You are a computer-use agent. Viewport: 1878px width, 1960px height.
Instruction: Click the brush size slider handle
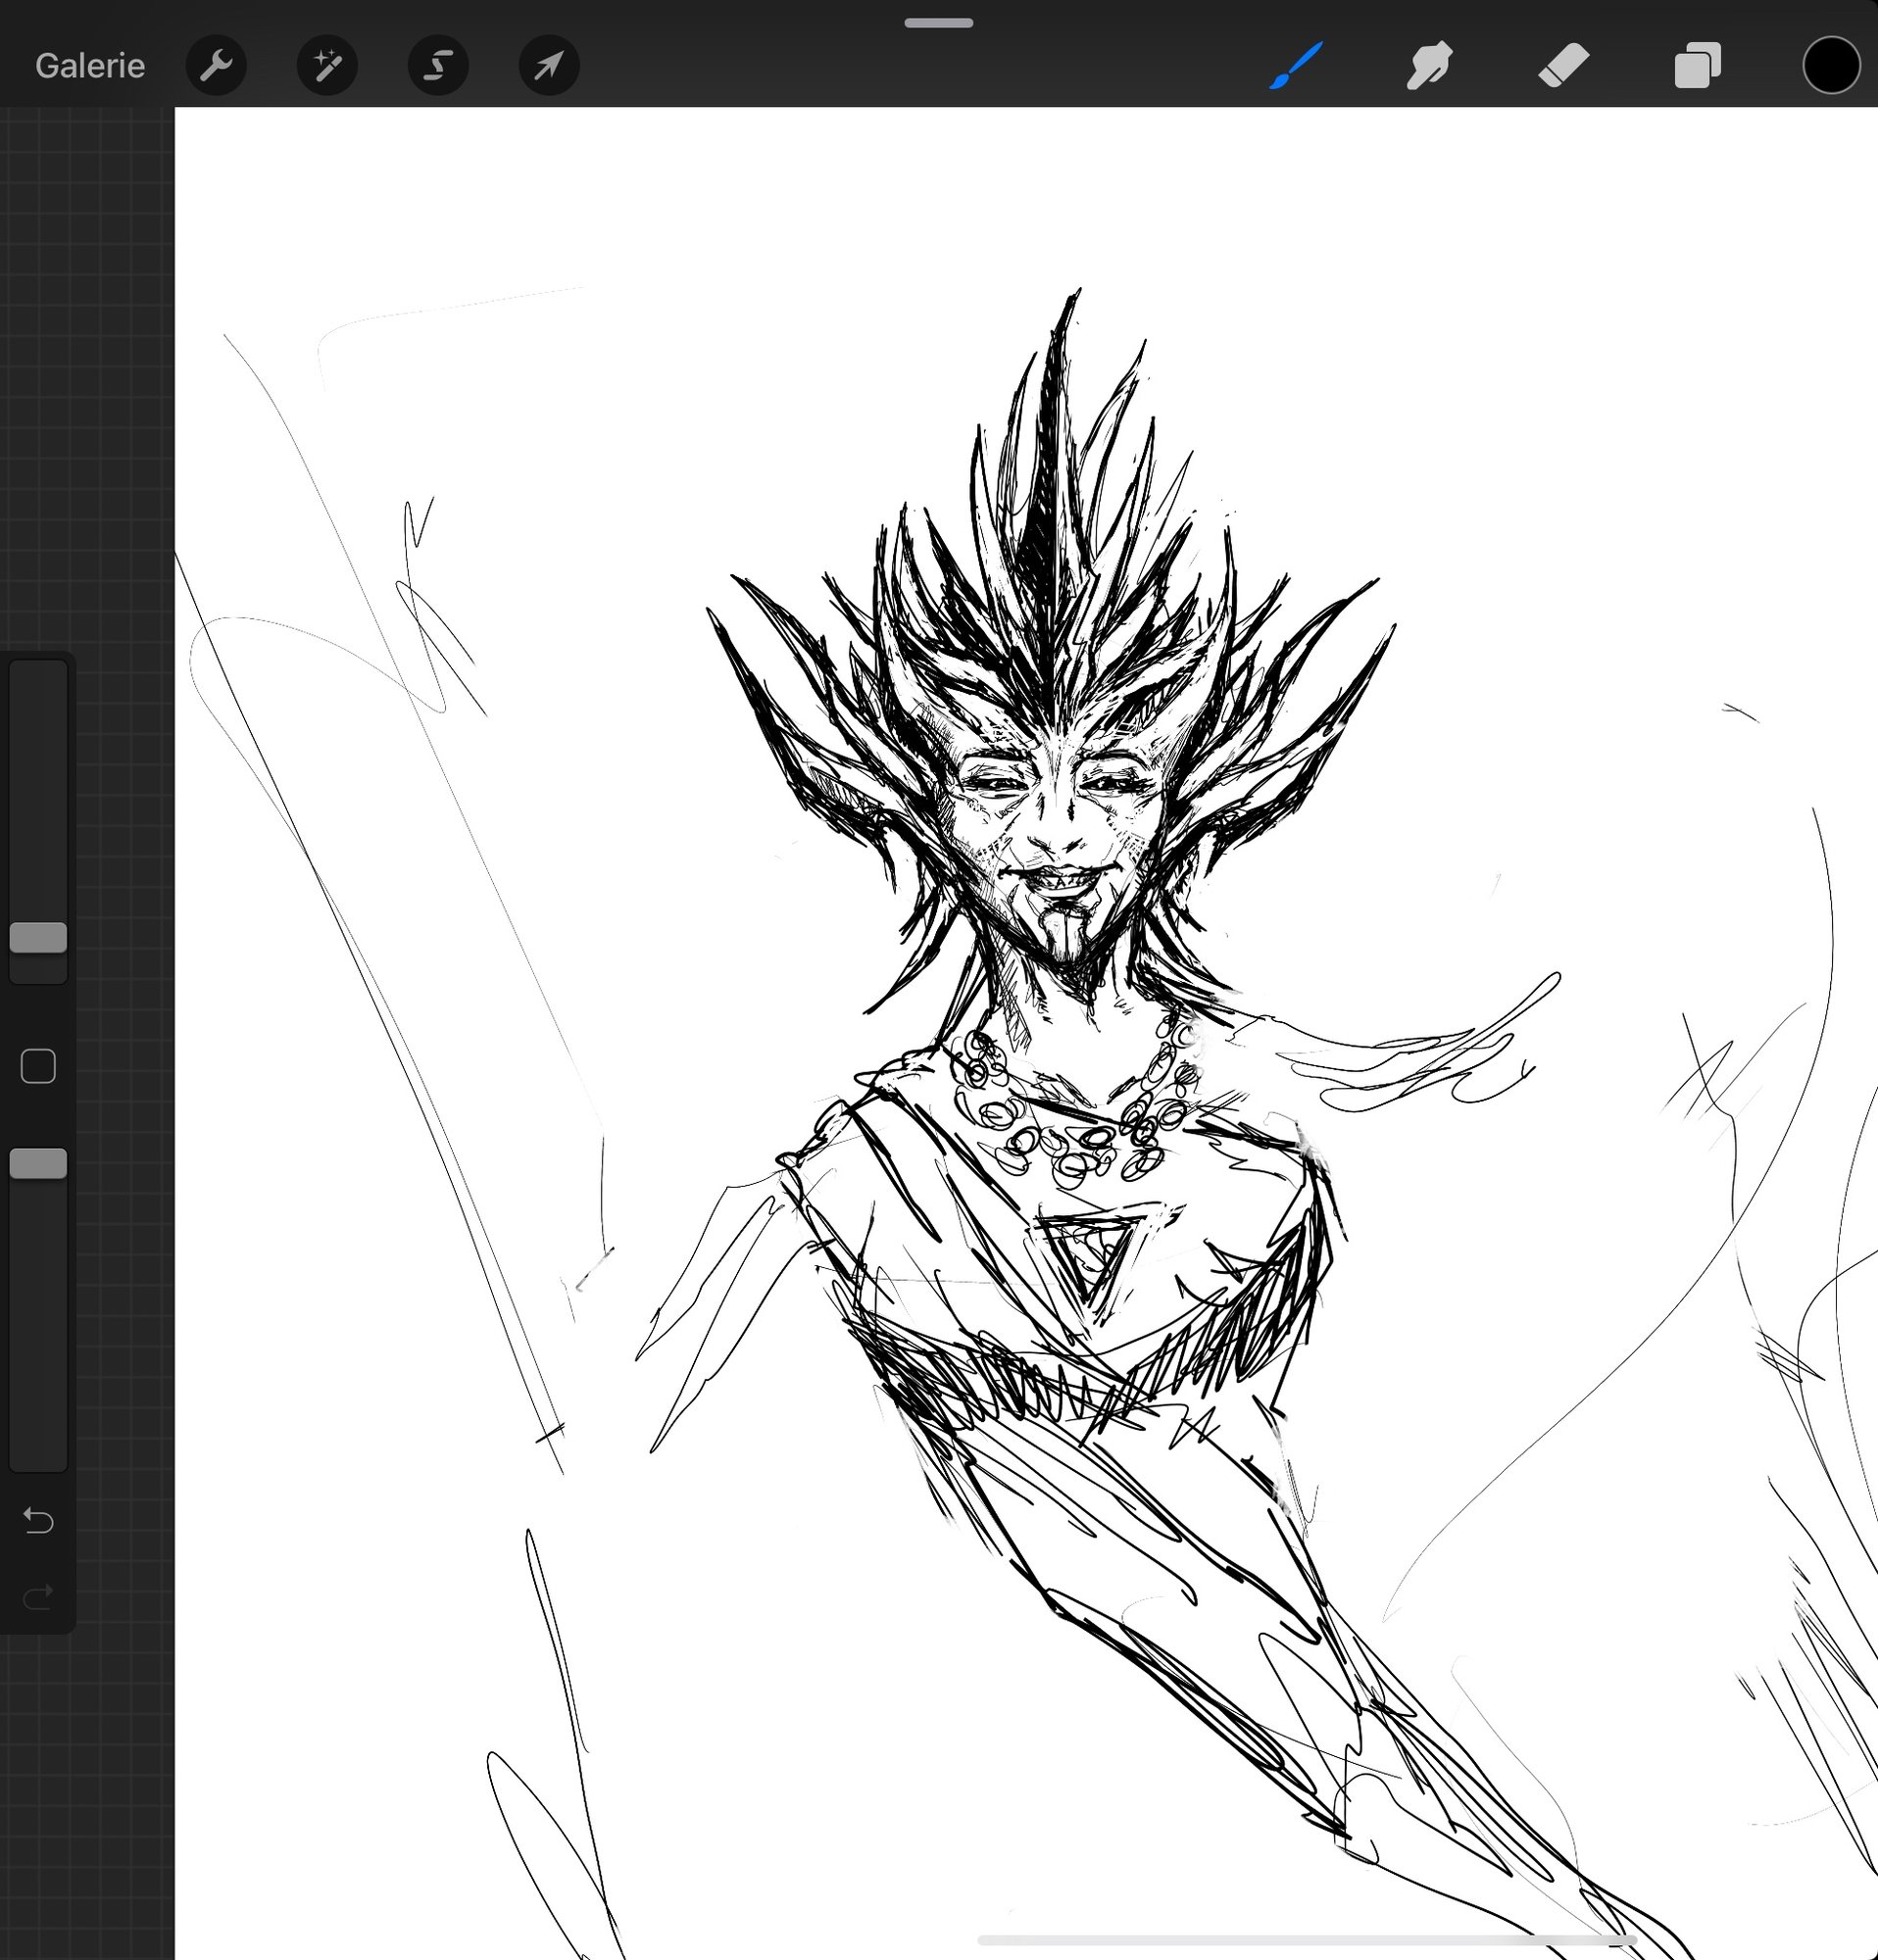coord(38,937)
